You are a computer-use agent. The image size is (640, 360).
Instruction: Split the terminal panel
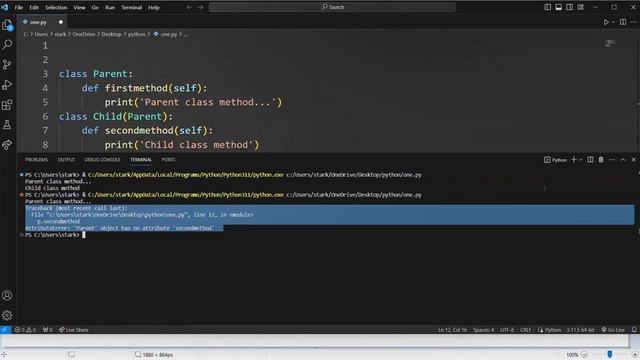[x=590, y=160]
